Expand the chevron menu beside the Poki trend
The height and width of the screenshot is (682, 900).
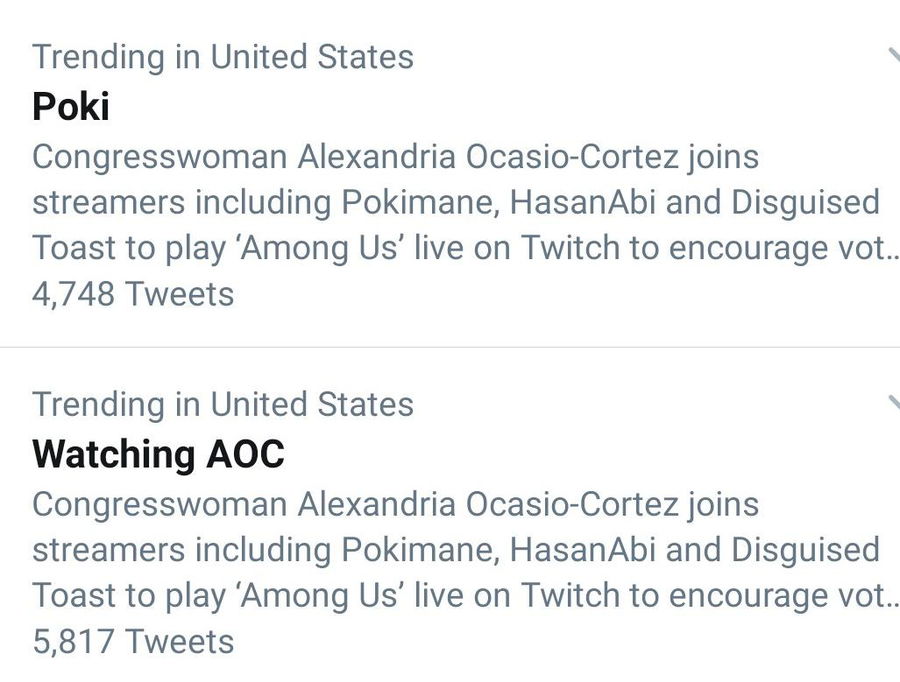(892, 55)
